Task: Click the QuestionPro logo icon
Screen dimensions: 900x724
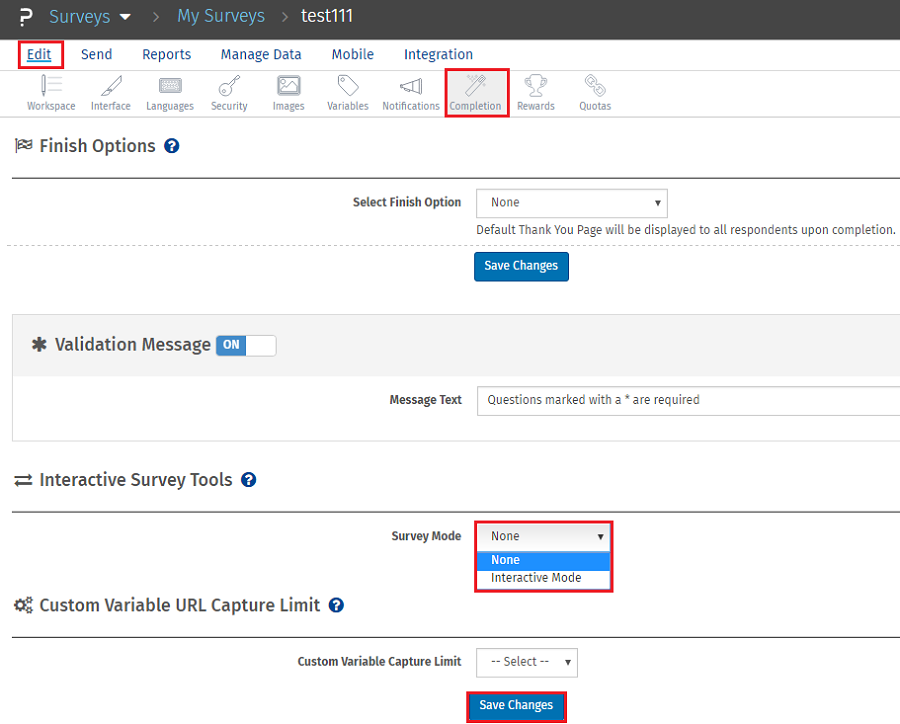Action: click(25, 17)
